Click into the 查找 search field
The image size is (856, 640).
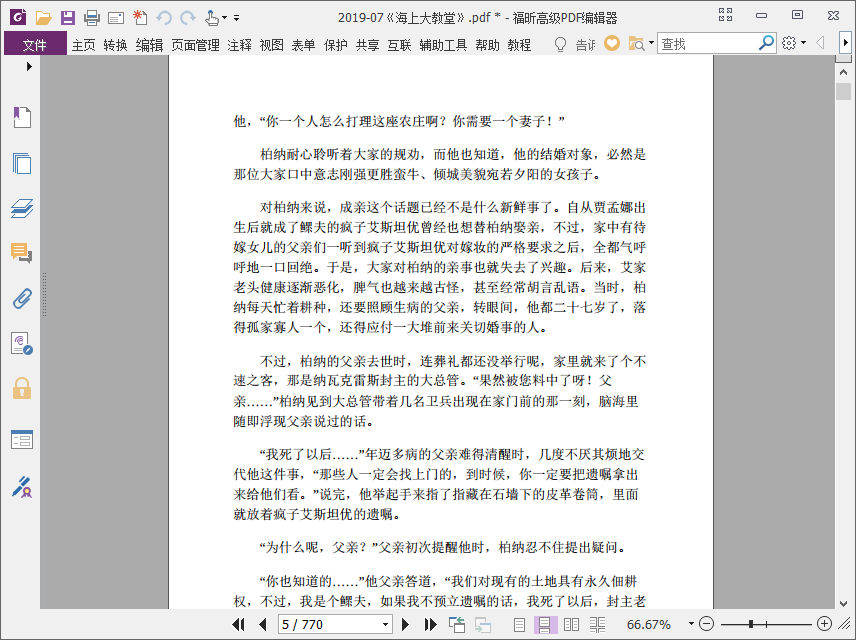(708, 44)
